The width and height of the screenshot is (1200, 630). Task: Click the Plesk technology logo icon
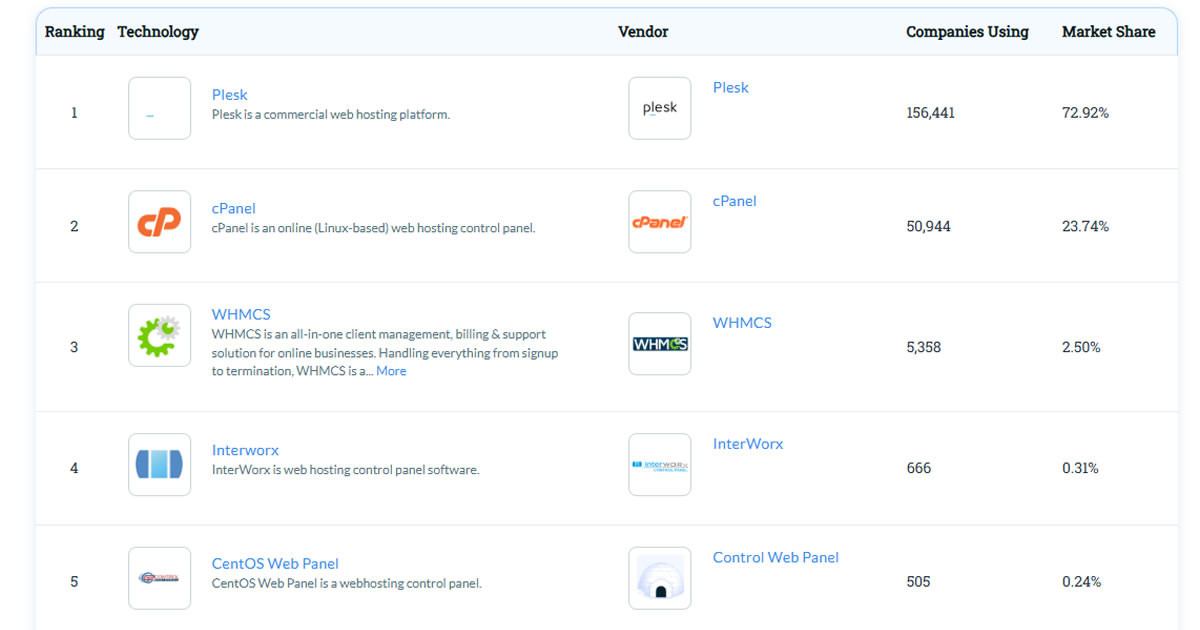click(159, 108)
